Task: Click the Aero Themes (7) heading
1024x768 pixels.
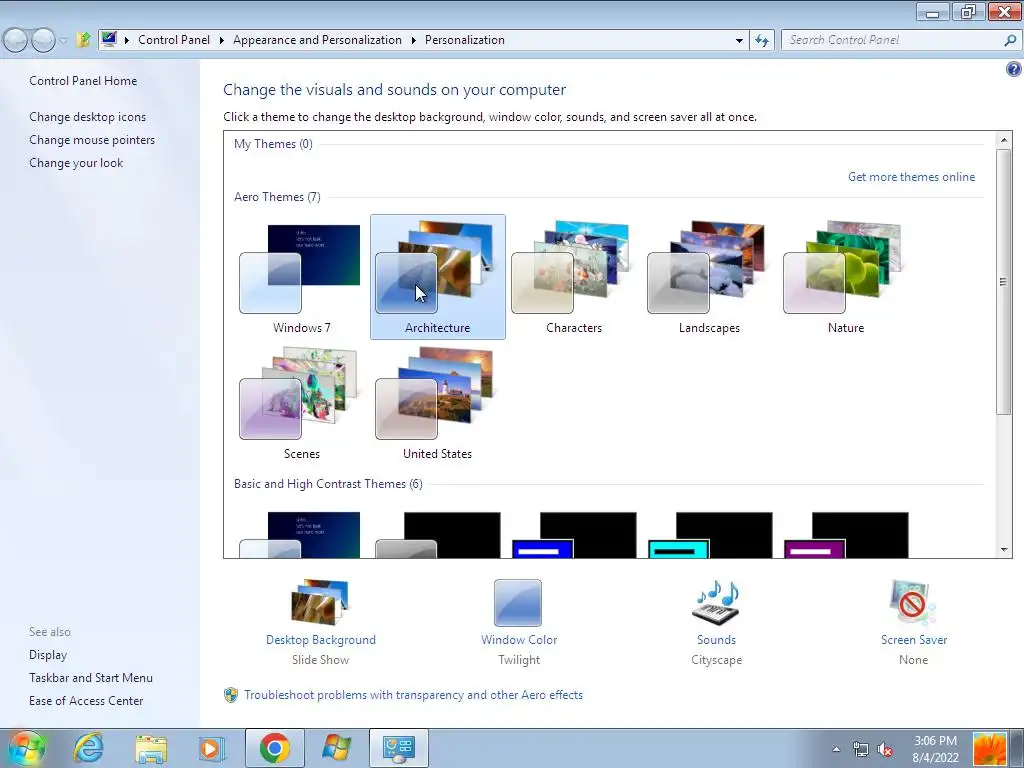Action: pyautogui.click(x=277, y=197)
